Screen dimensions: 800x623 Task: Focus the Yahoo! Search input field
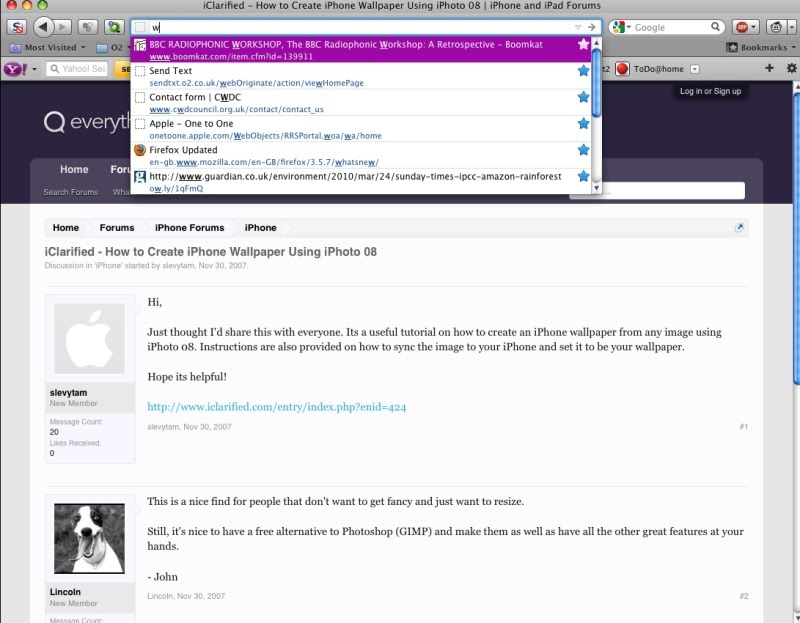tap(77, 68)
